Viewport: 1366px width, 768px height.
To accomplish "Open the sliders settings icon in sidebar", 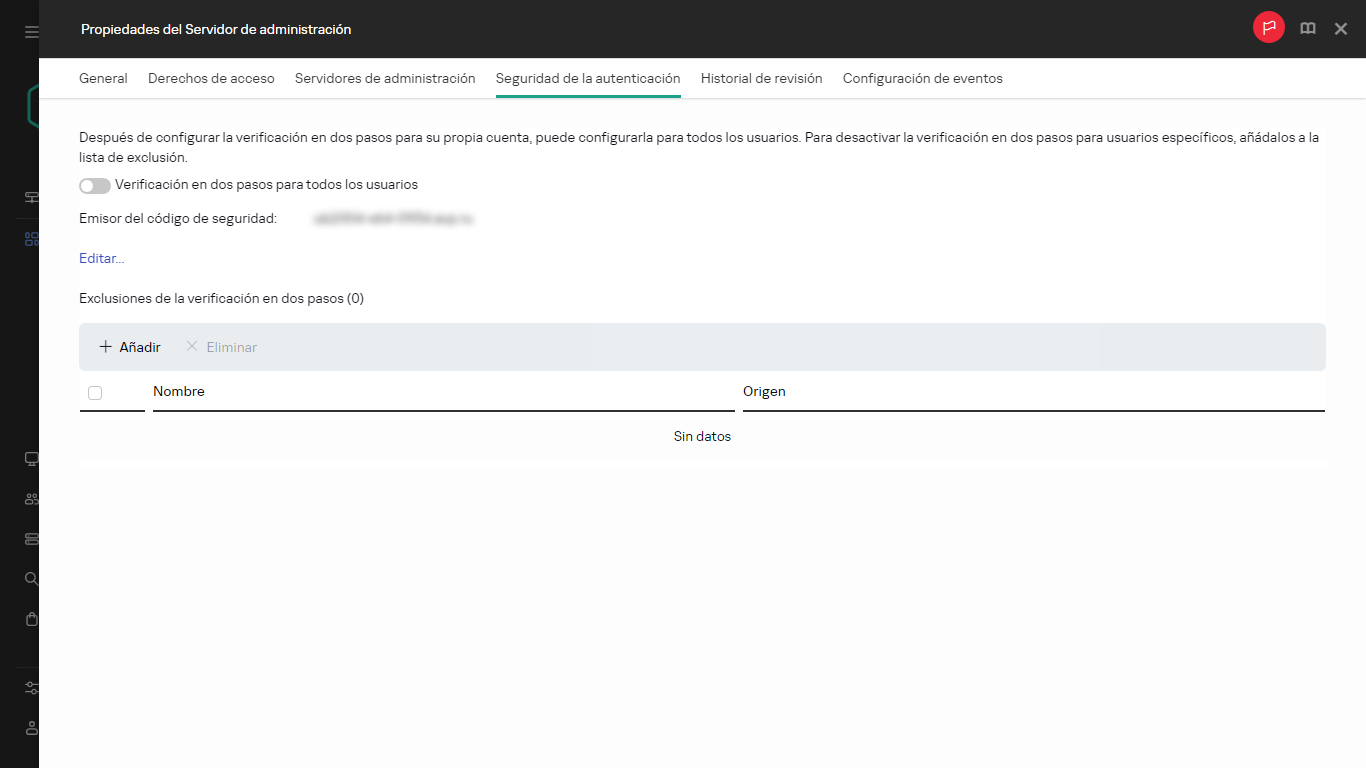I will point(31,688).
